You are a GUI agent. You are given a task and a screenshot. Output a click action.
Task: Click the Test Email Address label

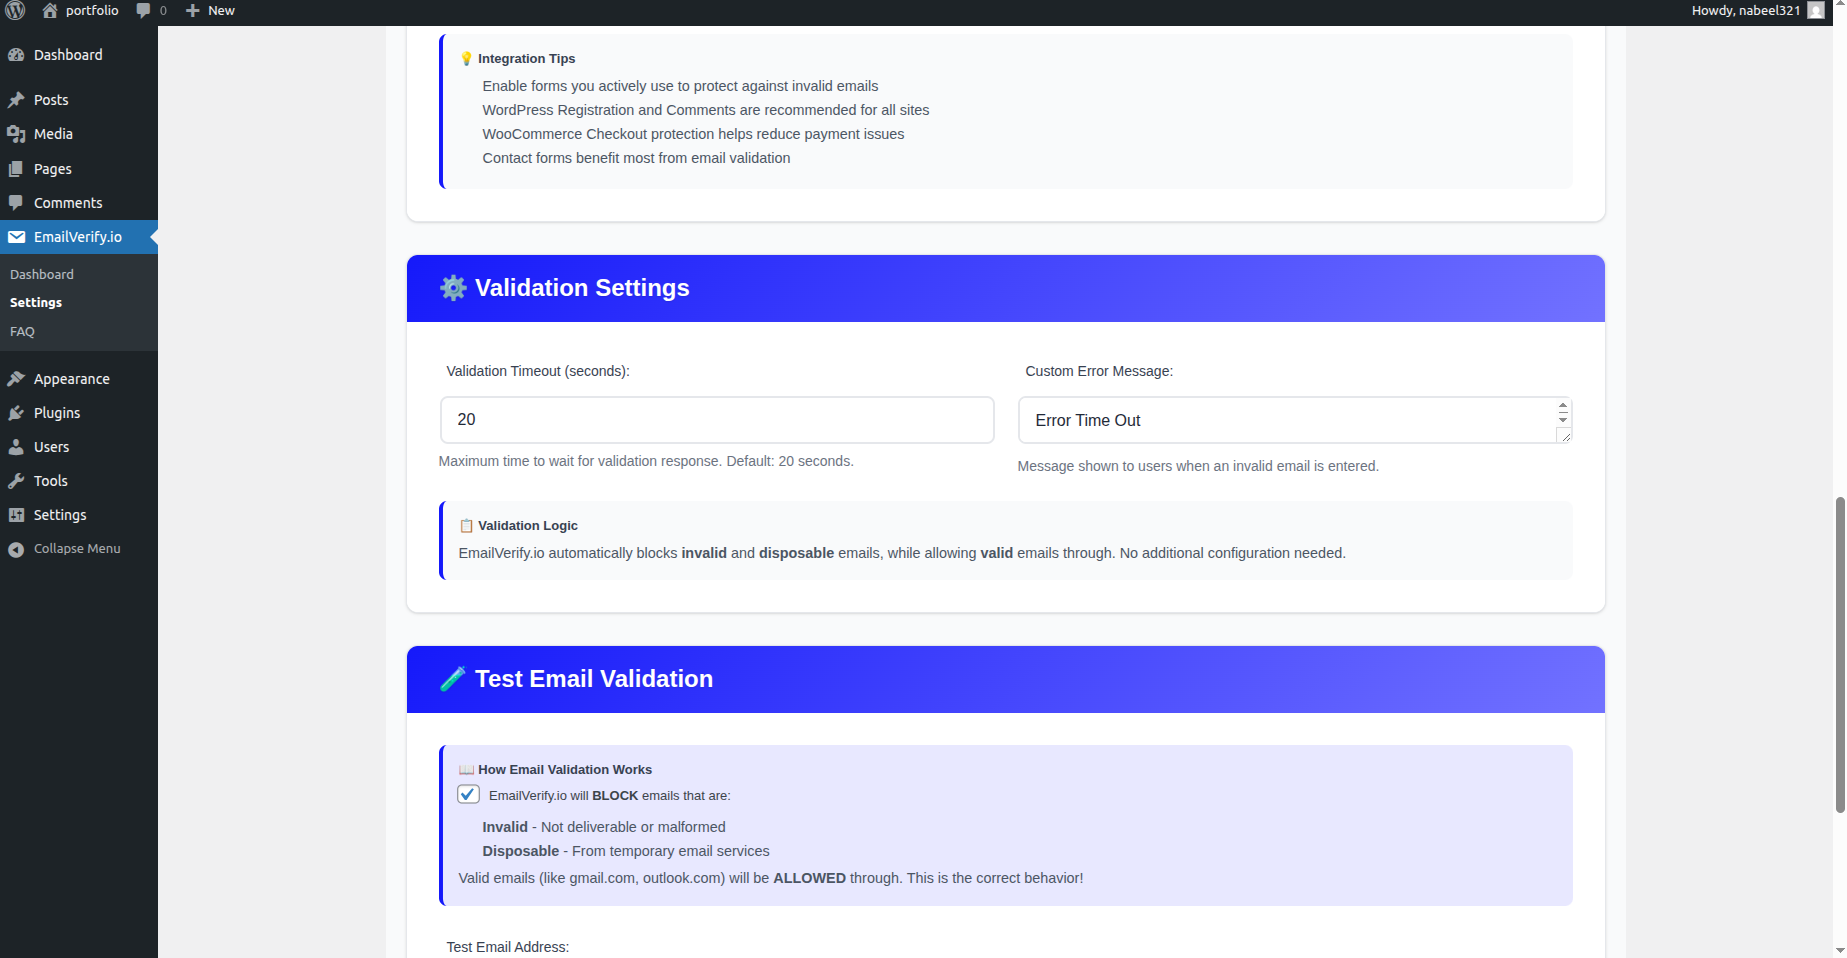[x=508, y=947]
